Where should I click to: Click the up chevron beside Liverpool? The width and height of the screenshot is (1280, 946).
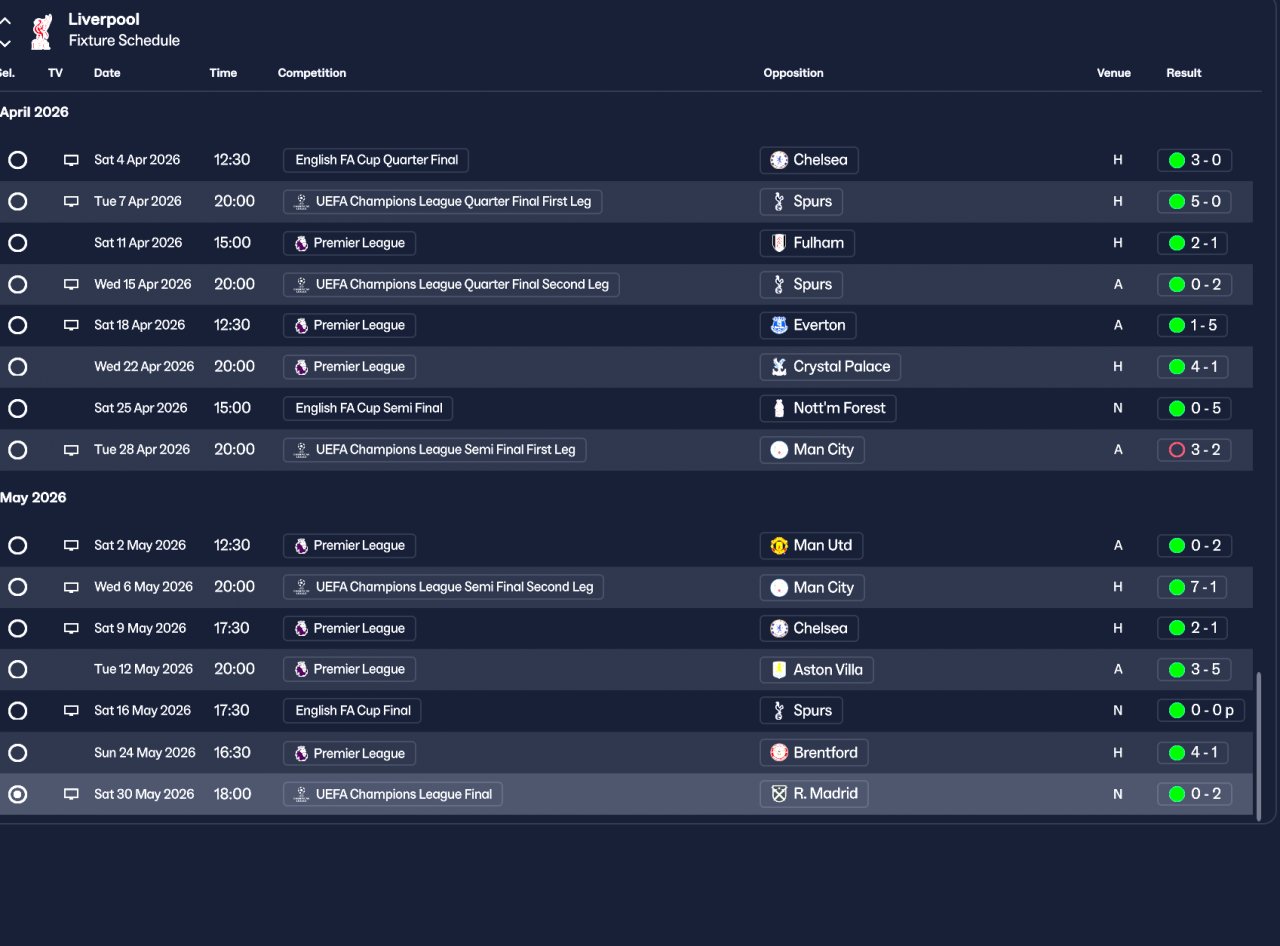(6, 21)
